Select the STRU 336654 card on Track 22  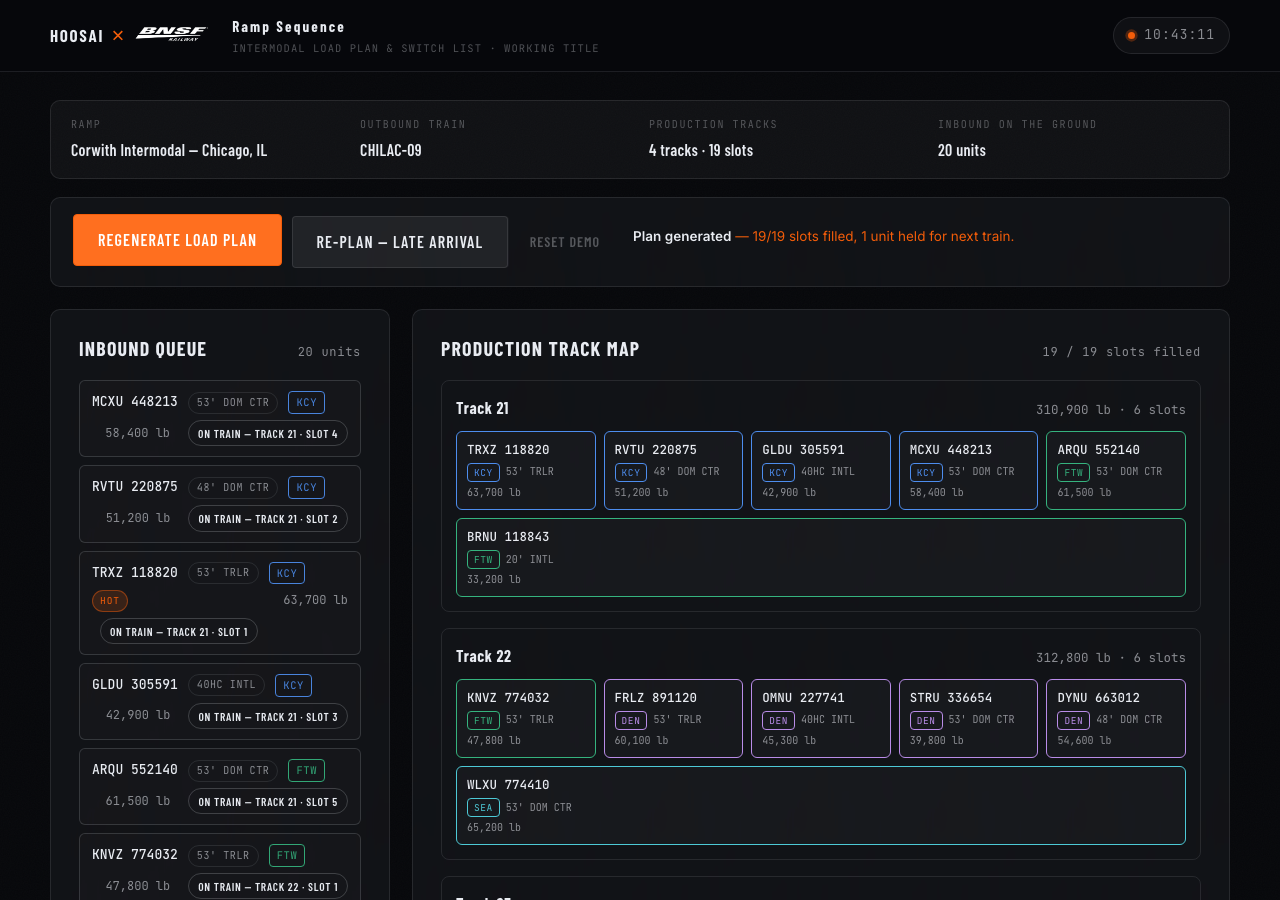click(968, 718)
